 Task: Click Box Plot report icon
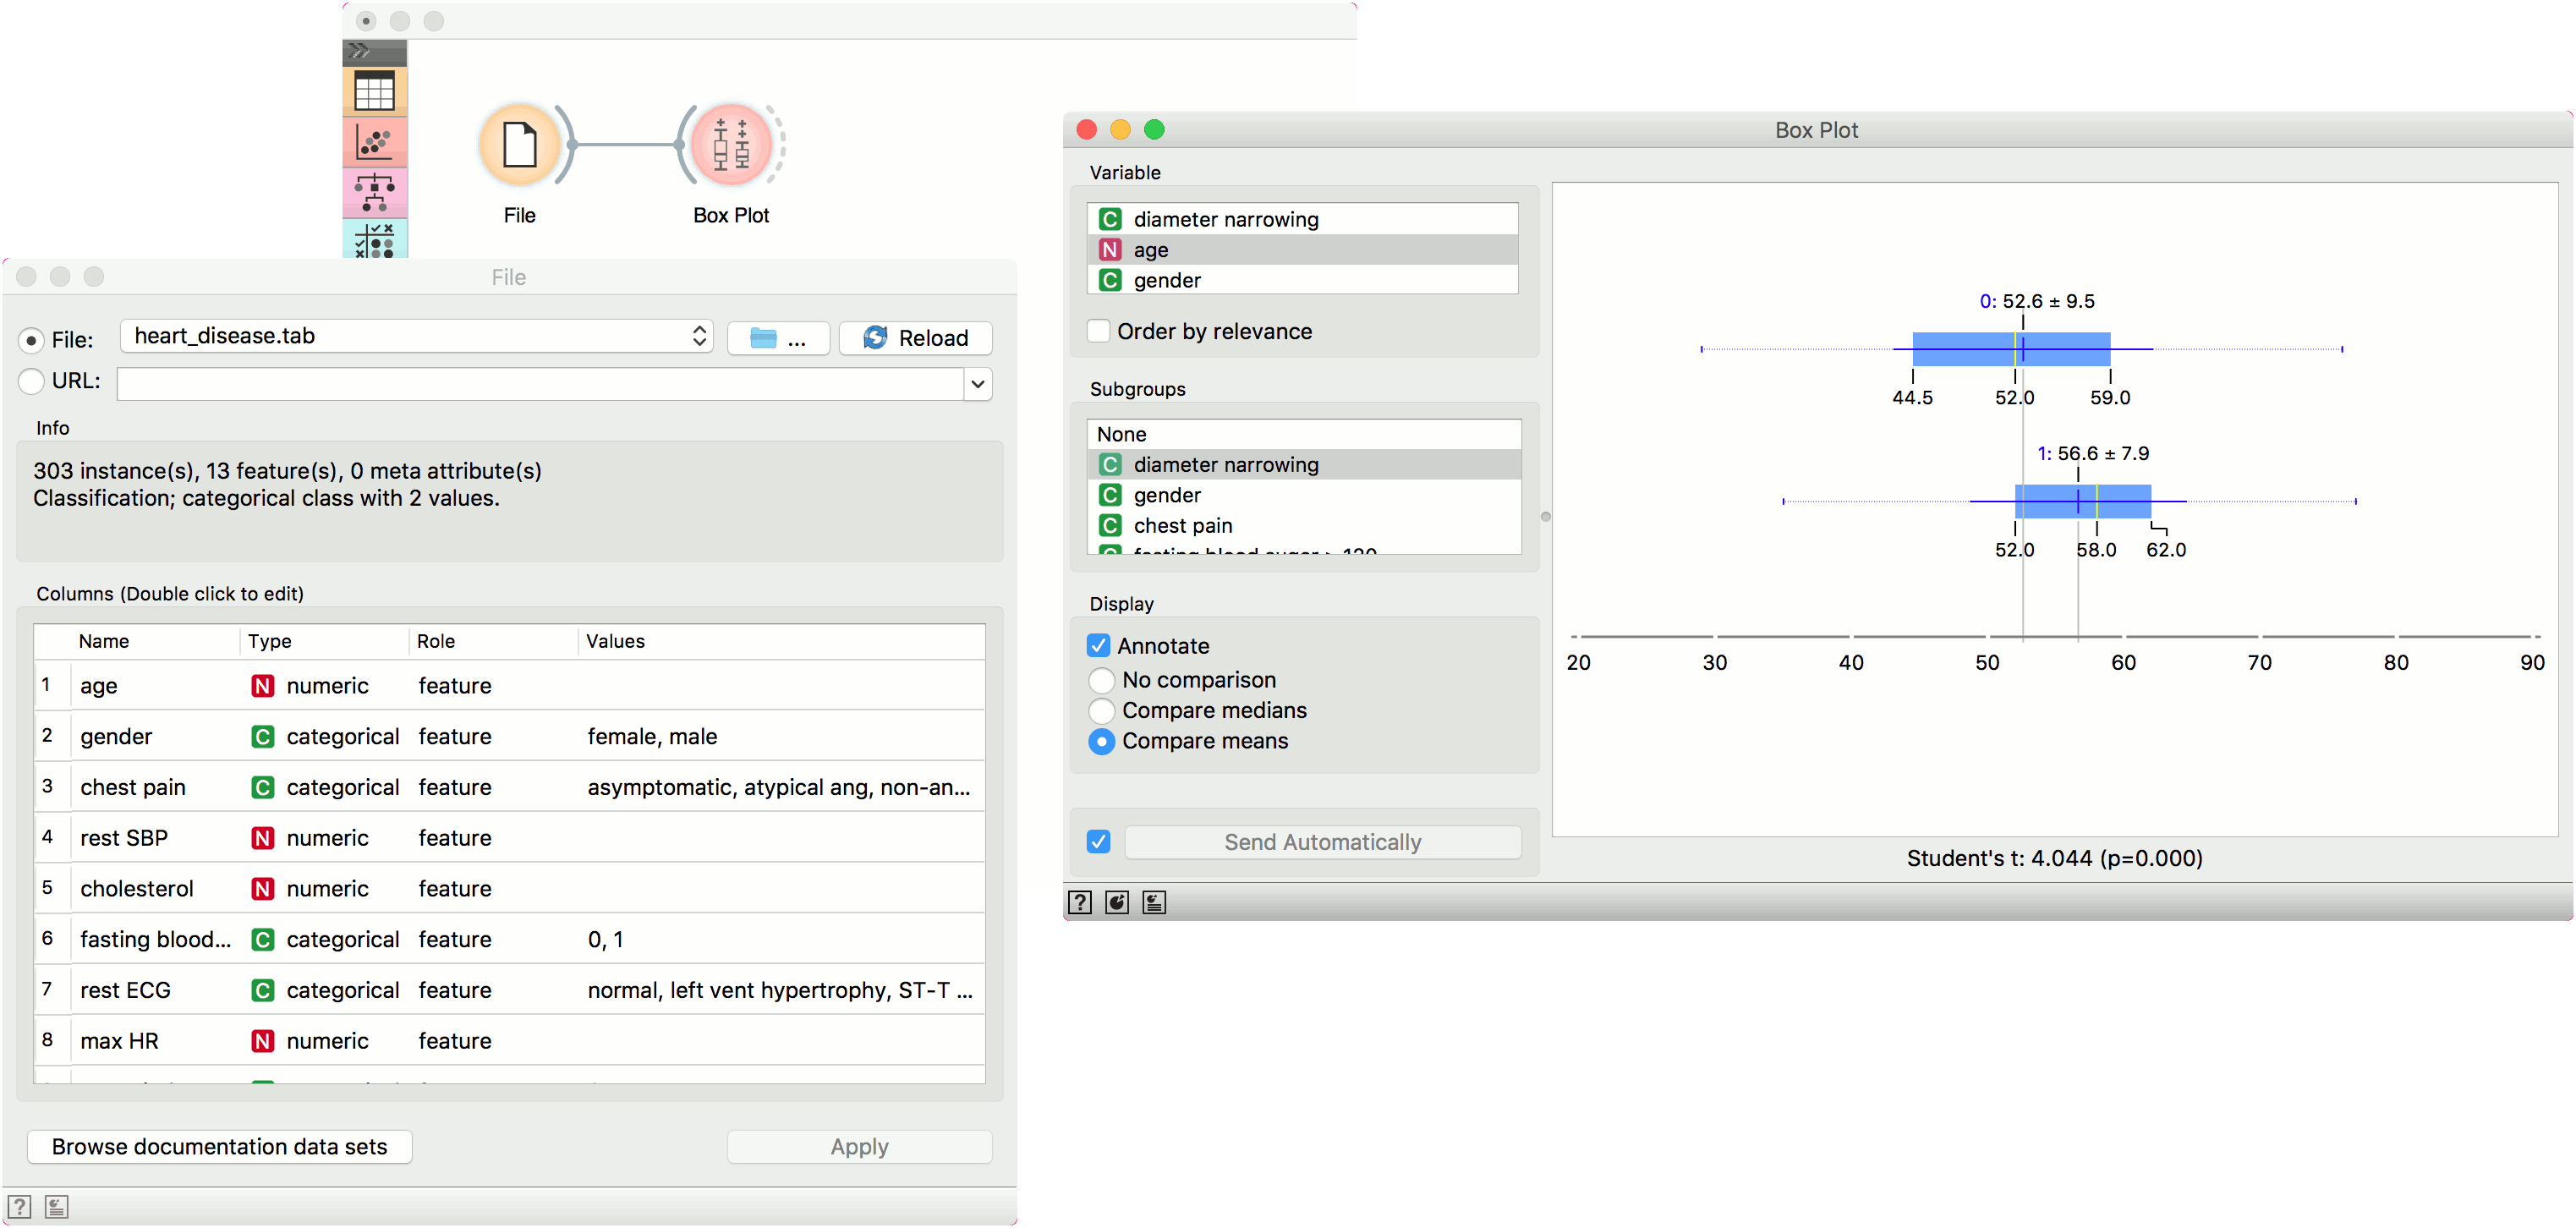[x=1154, y=902]
